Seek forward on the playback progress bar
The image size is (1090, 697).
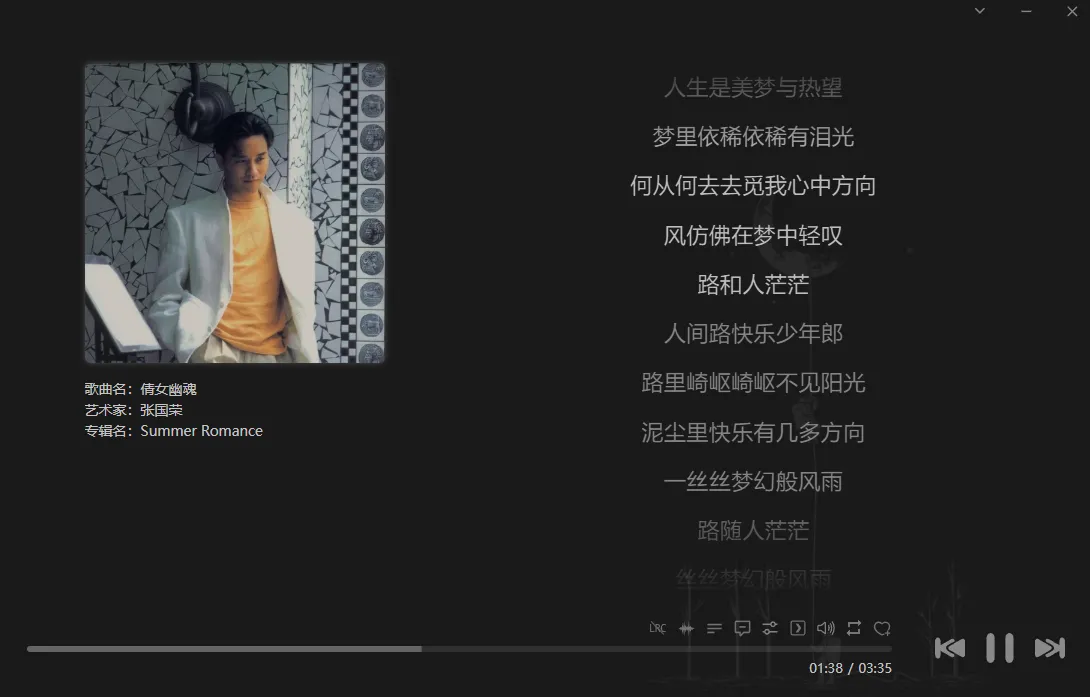tap(600, 648)
